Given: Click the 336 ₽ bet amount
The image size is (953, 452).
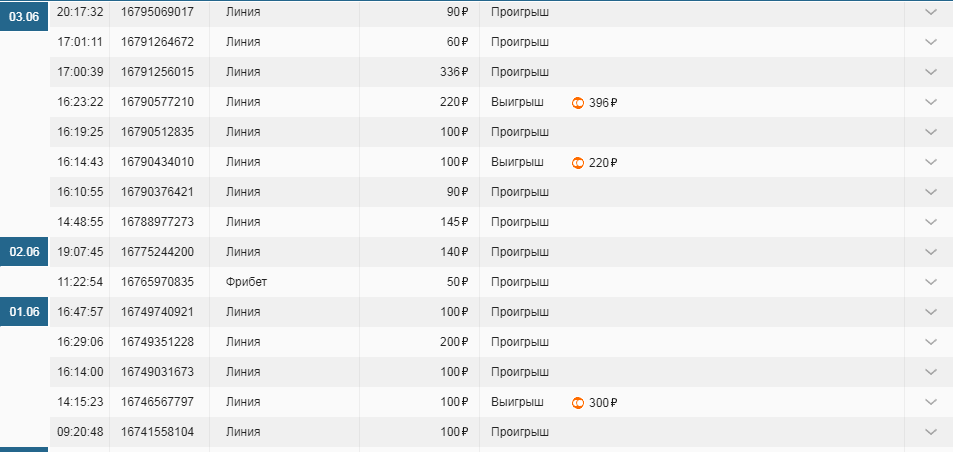Looking at the screenshot, I should point(453,72).
